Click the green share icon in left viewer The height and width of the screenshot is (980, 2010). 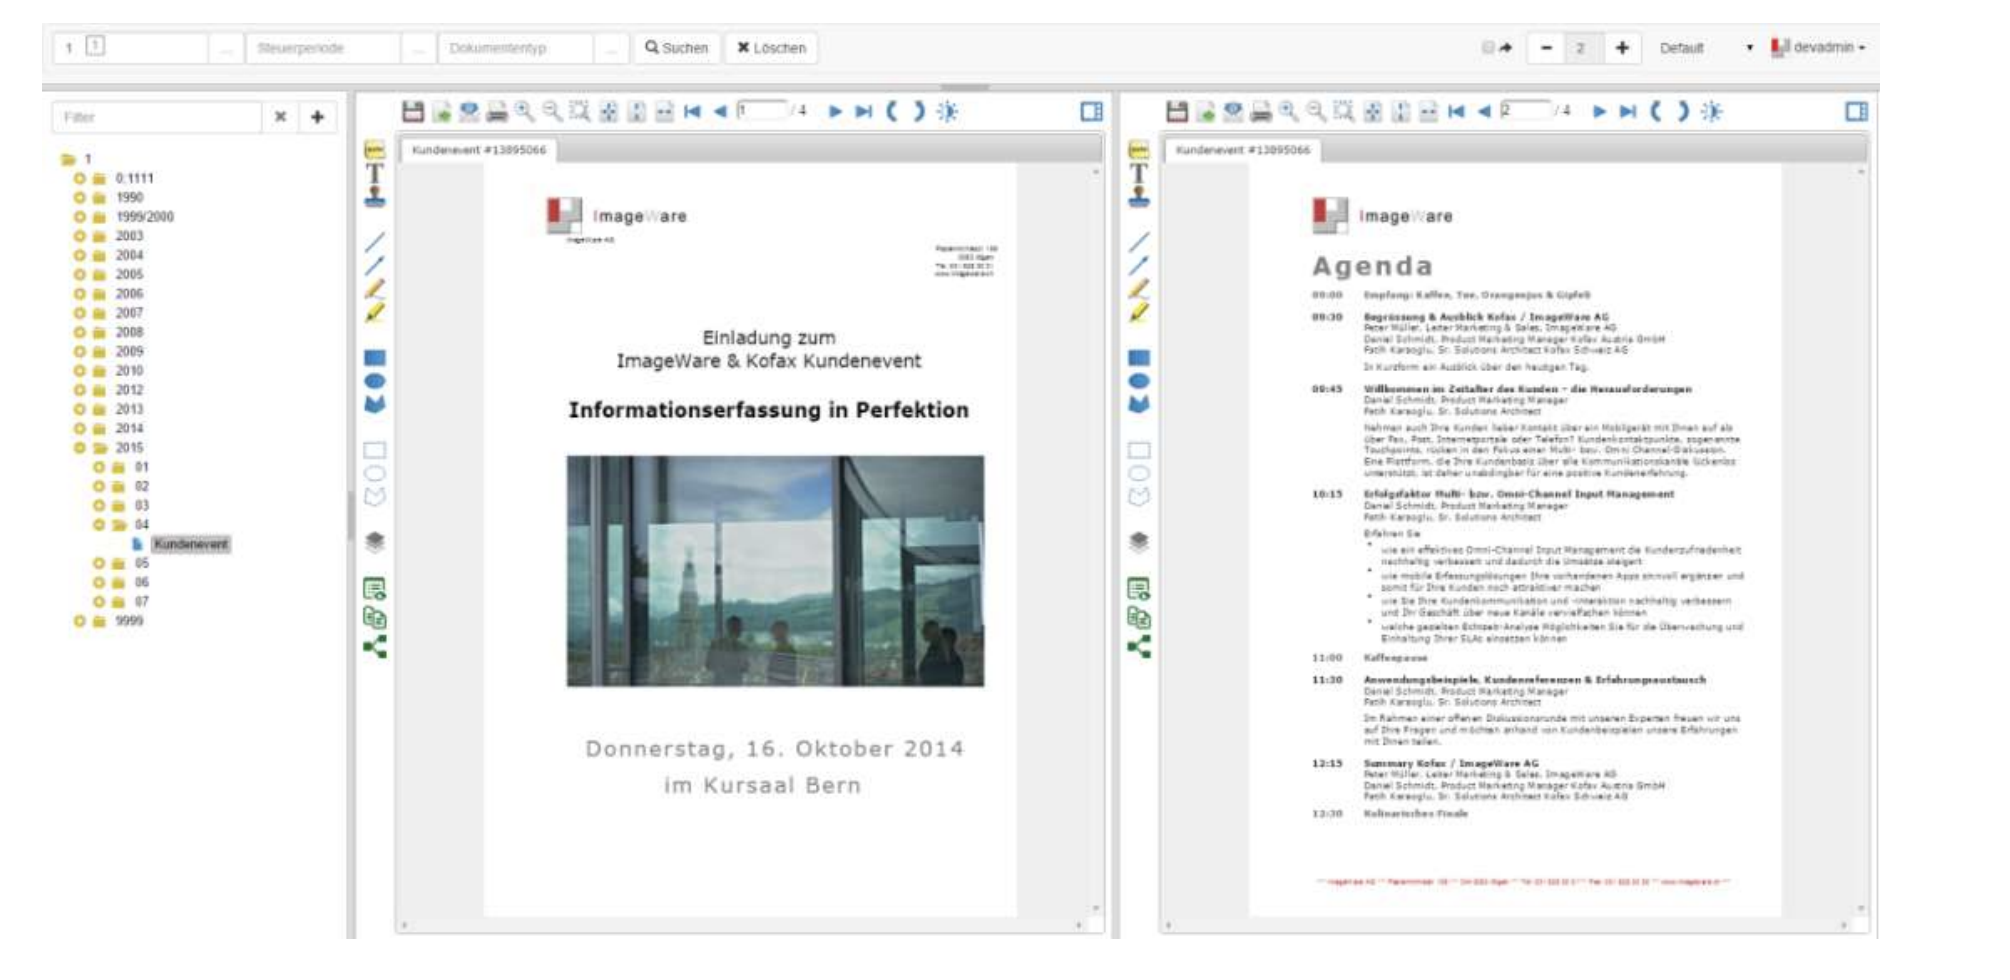click(x=375, y=647)
